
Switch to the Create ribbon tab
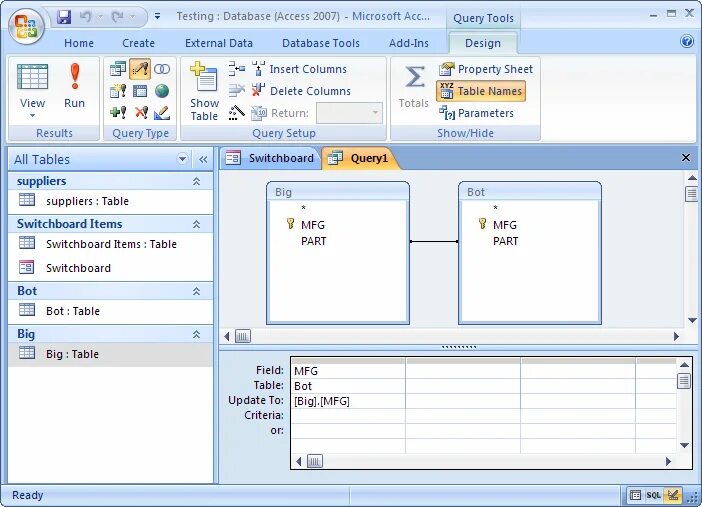[138, 43]
